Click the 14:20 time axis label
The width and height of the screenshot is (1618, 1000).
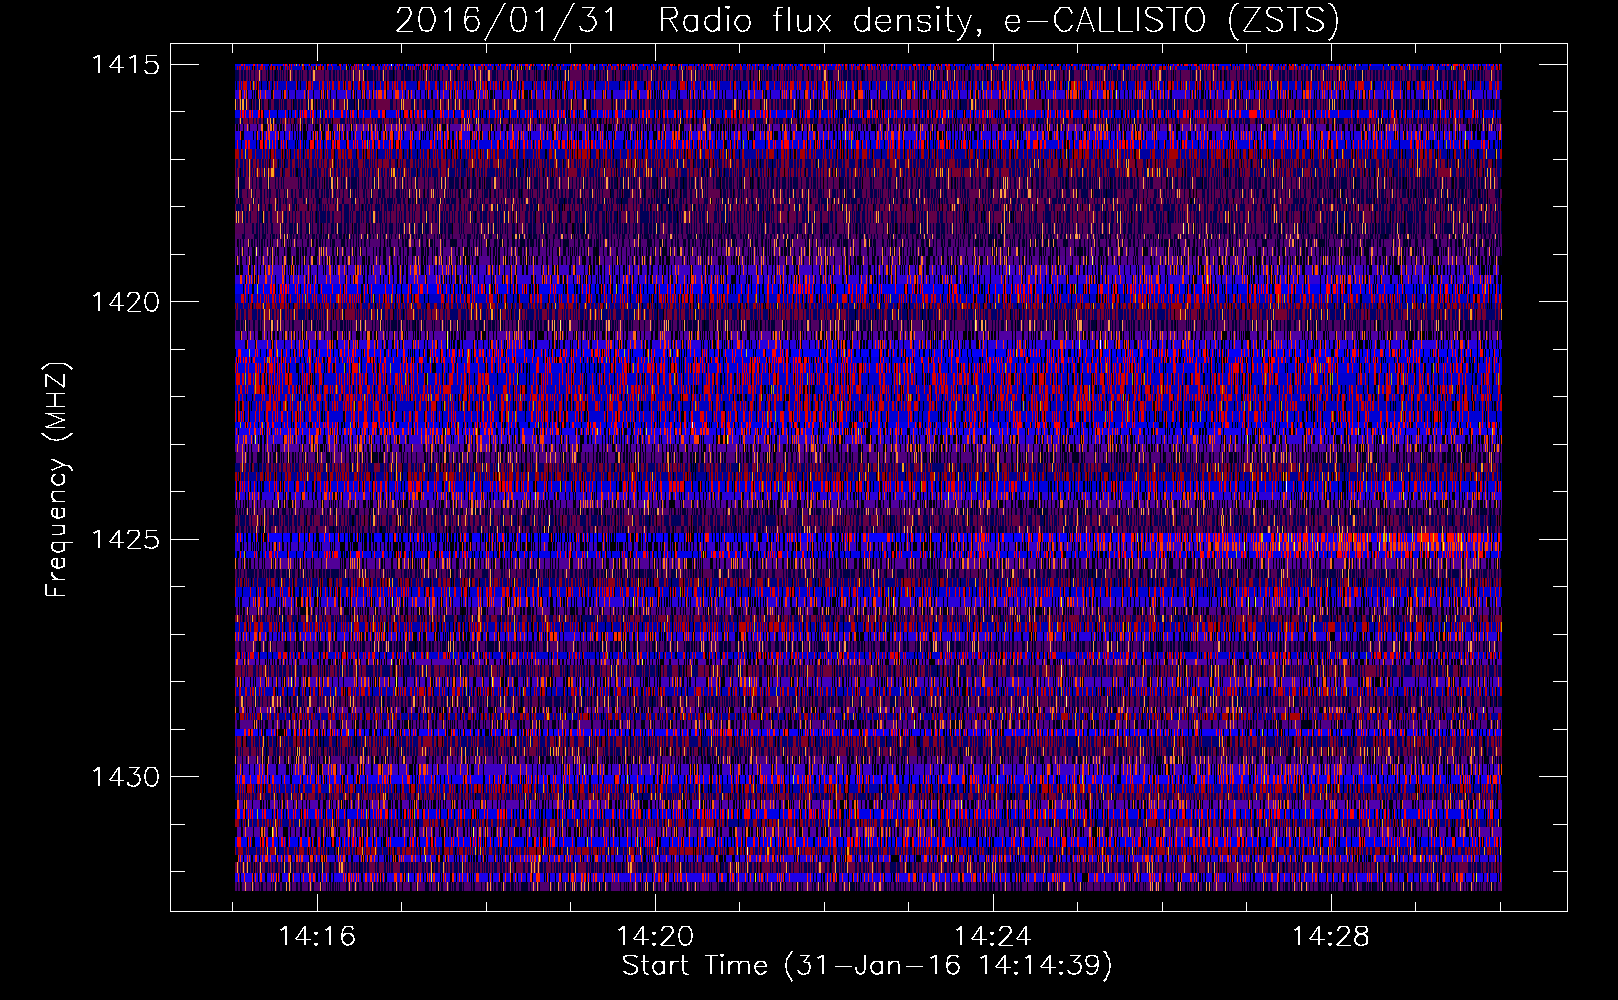(x=655, y=937)
